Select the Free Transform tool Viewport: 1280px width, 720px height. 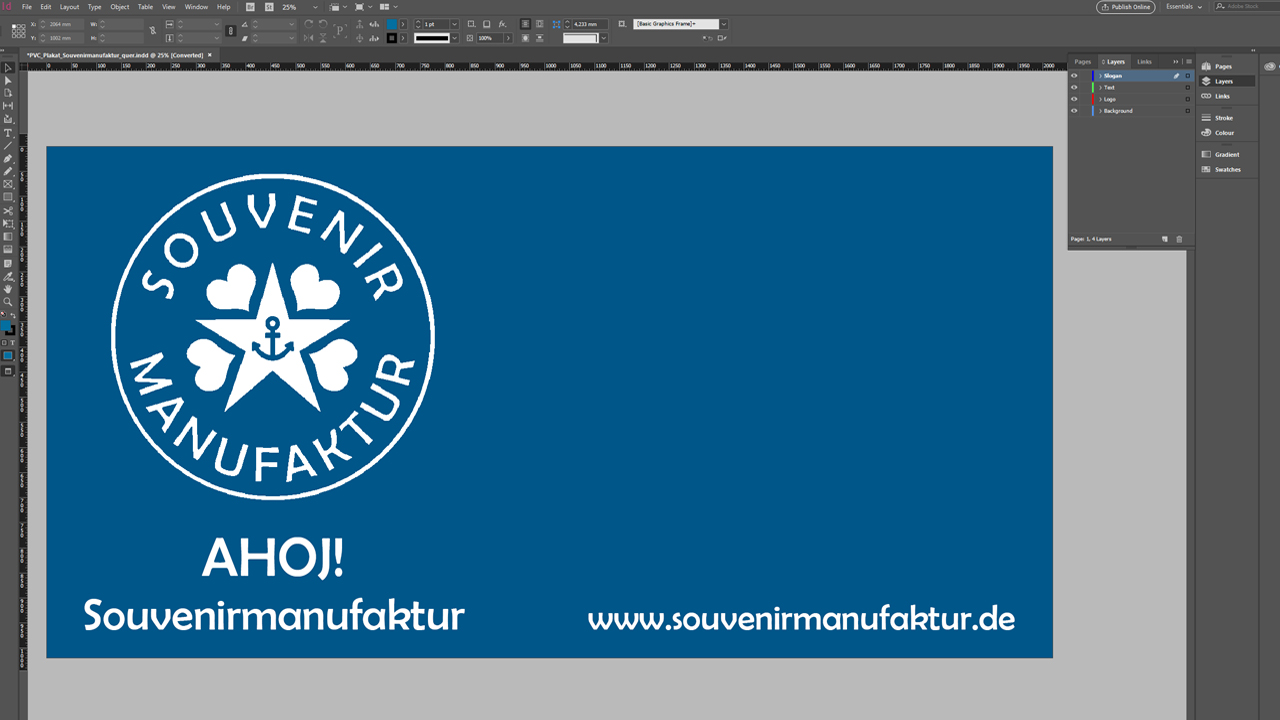pyautogui.click(x=8, y=223)
